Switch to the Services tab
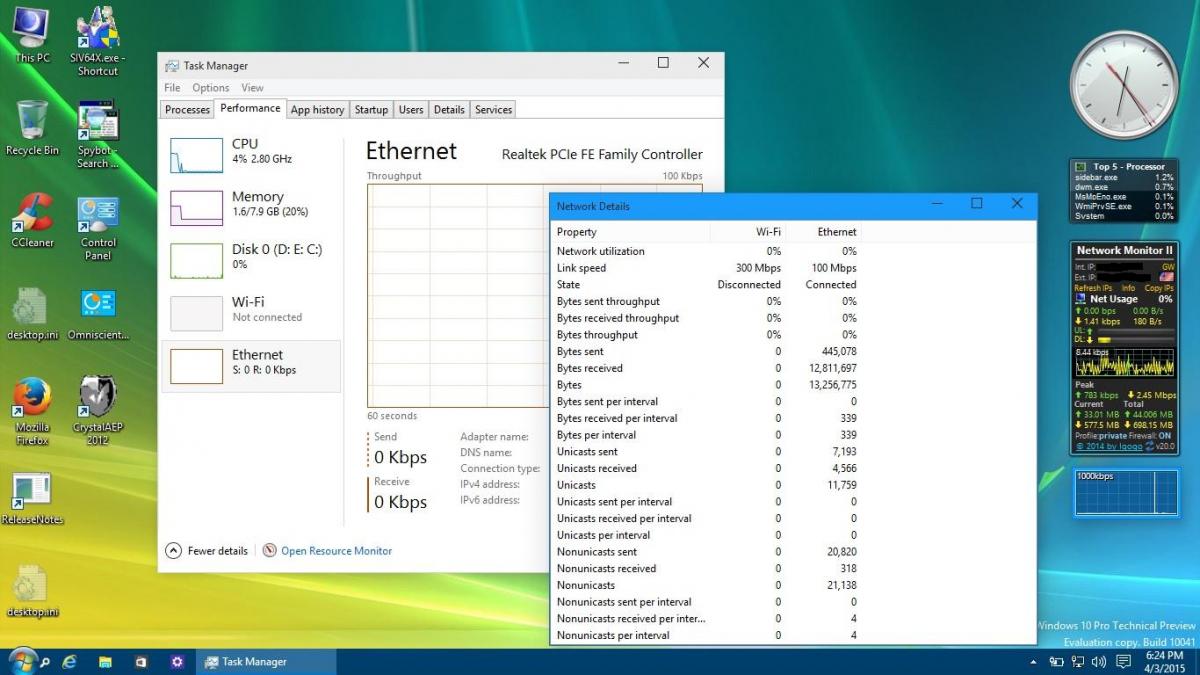 [x=493, y=110]
